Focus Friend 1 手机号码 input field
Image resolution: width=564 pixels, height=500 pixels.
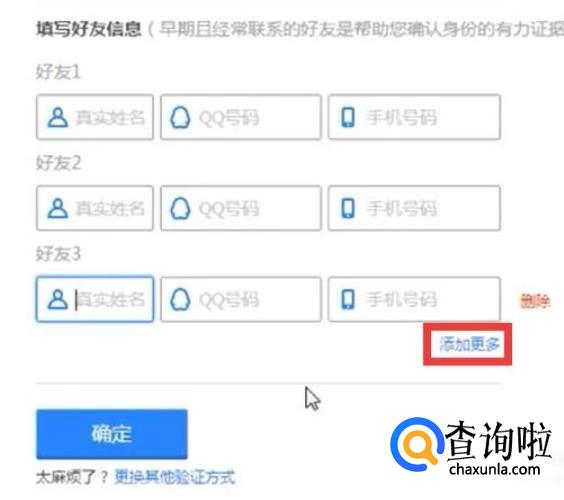click(x=414, y=117)
